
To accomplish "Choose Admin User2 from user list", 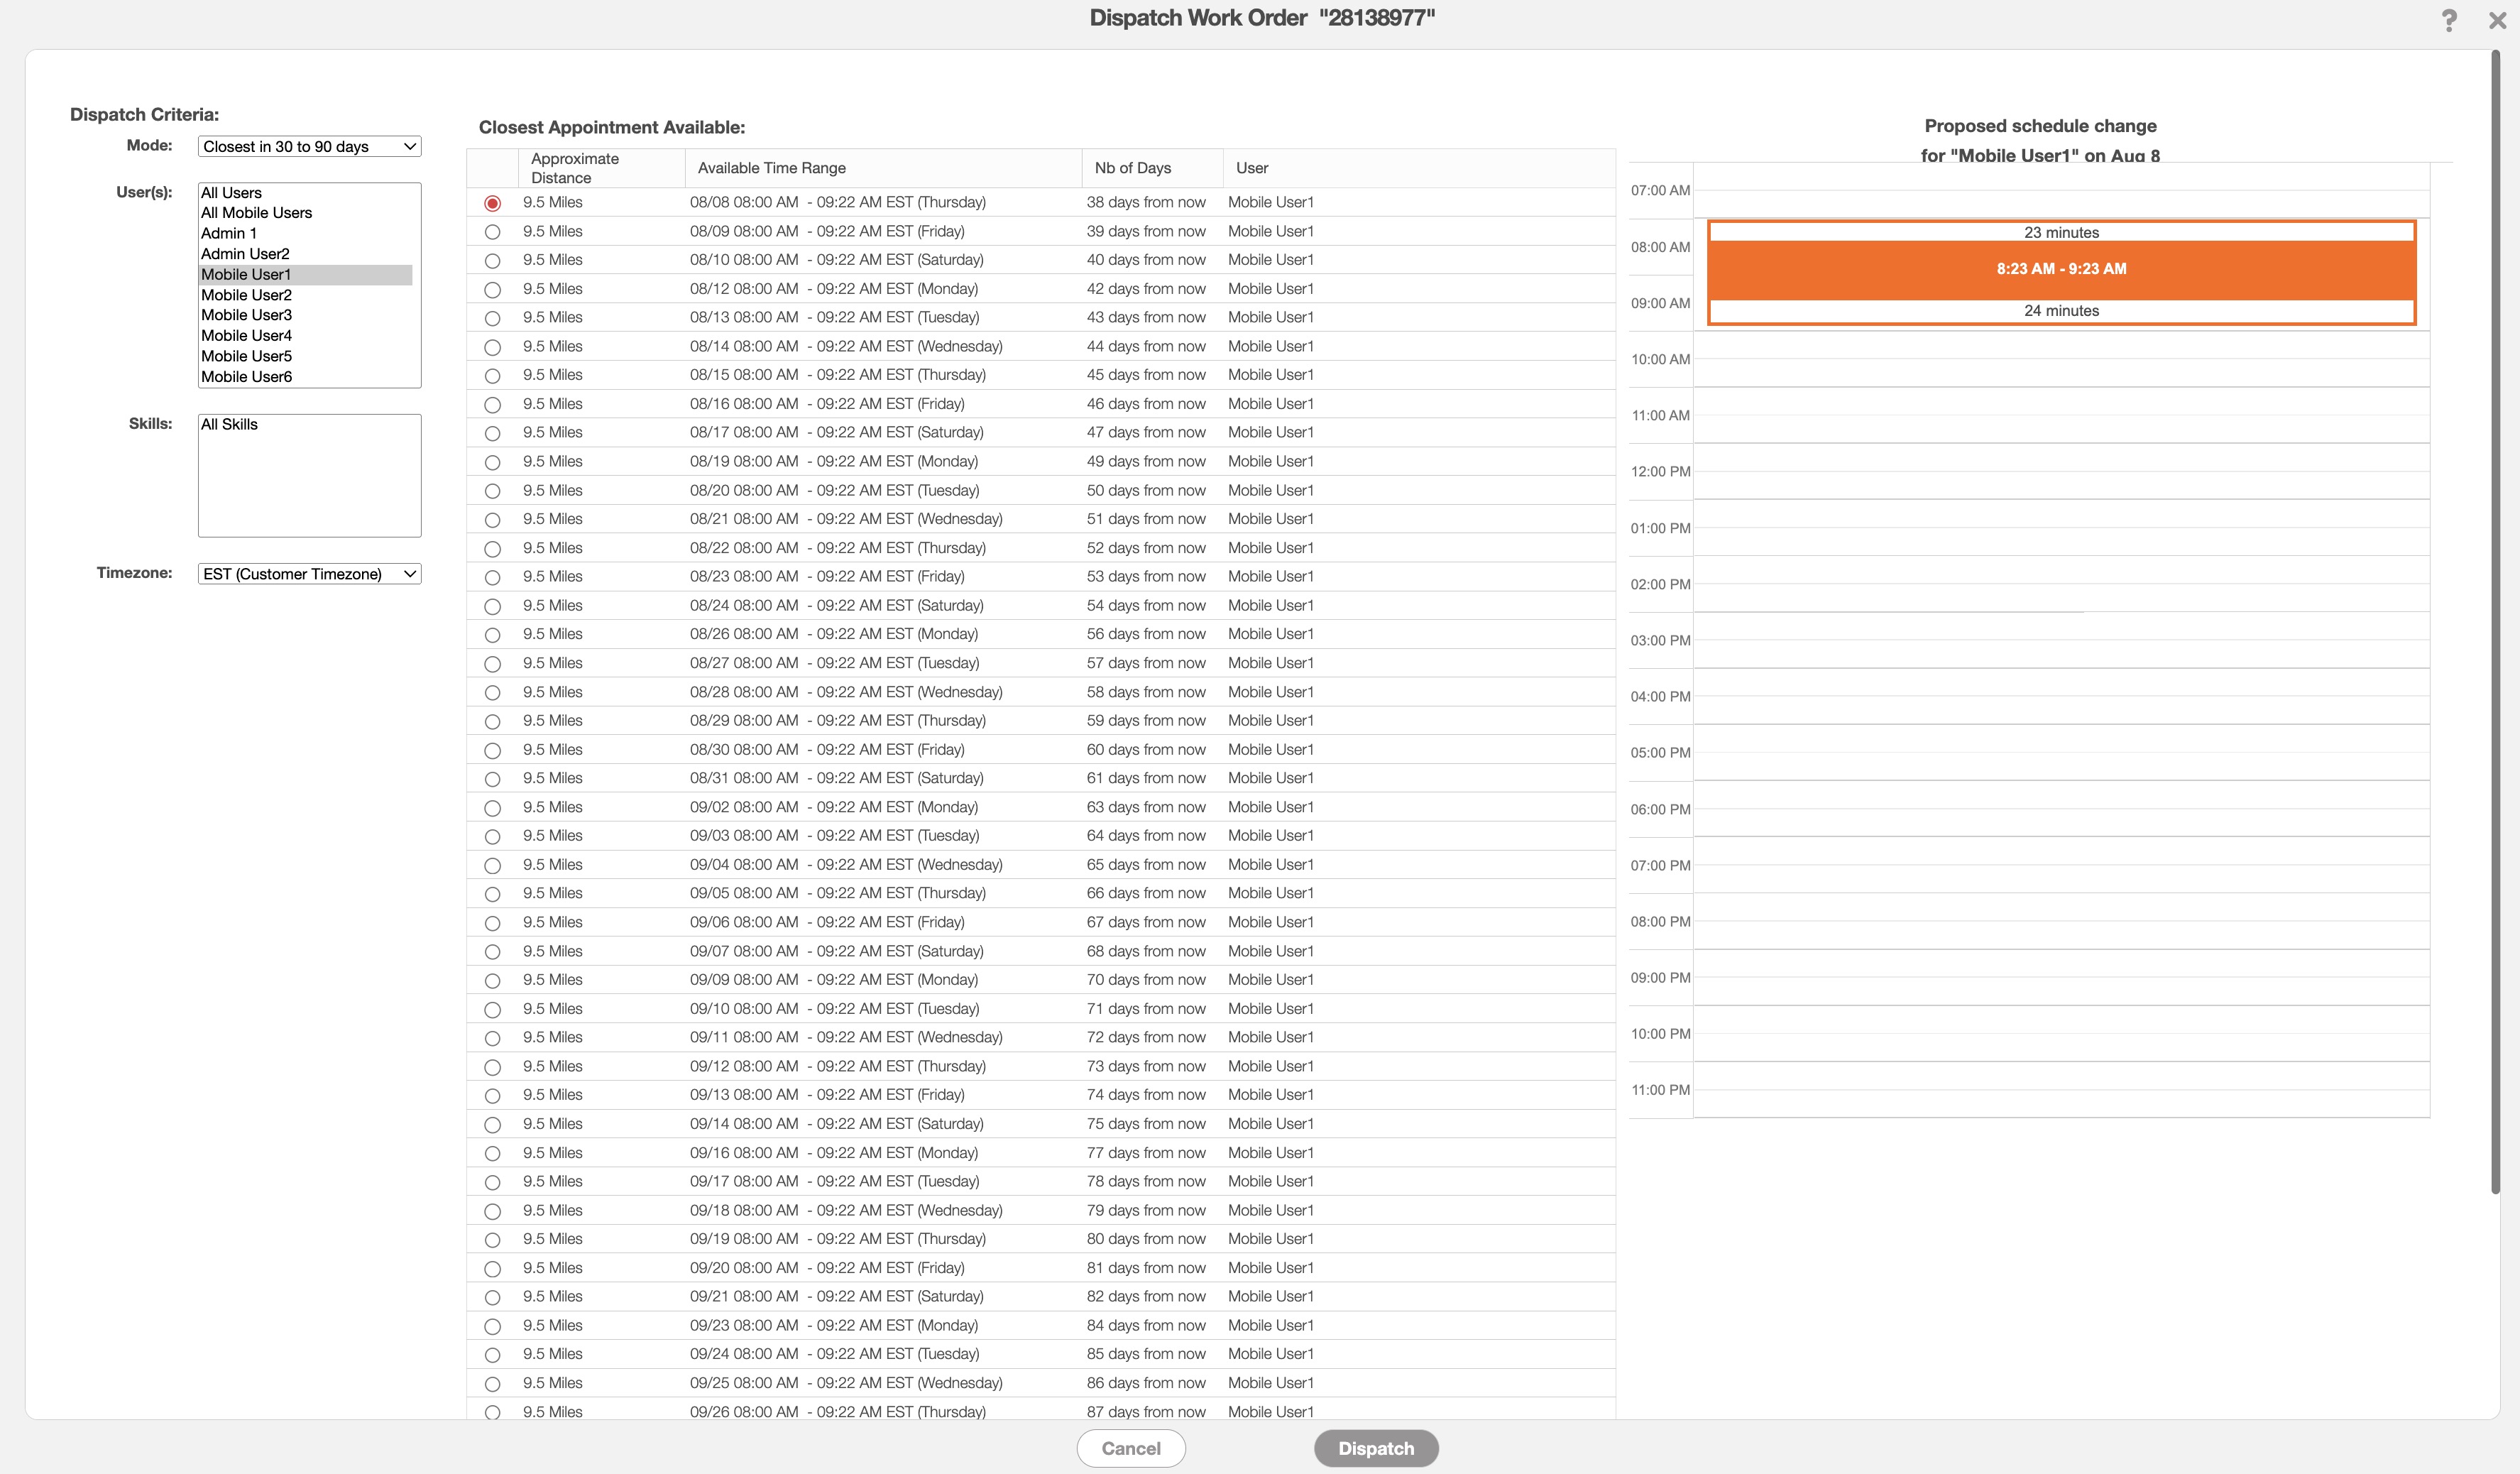I will click(x=245, y=254).
